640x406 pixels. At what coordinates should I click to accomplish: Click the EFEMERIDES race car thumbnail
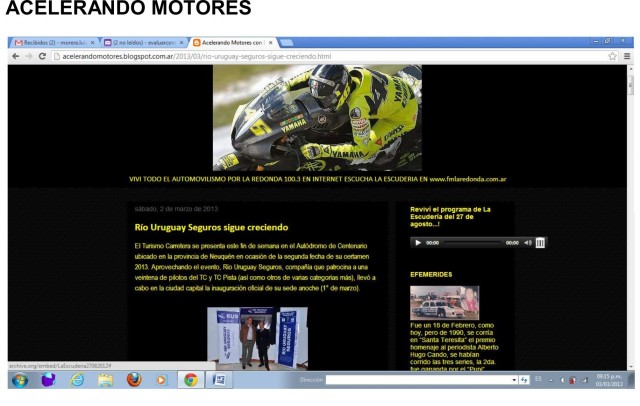444,302
